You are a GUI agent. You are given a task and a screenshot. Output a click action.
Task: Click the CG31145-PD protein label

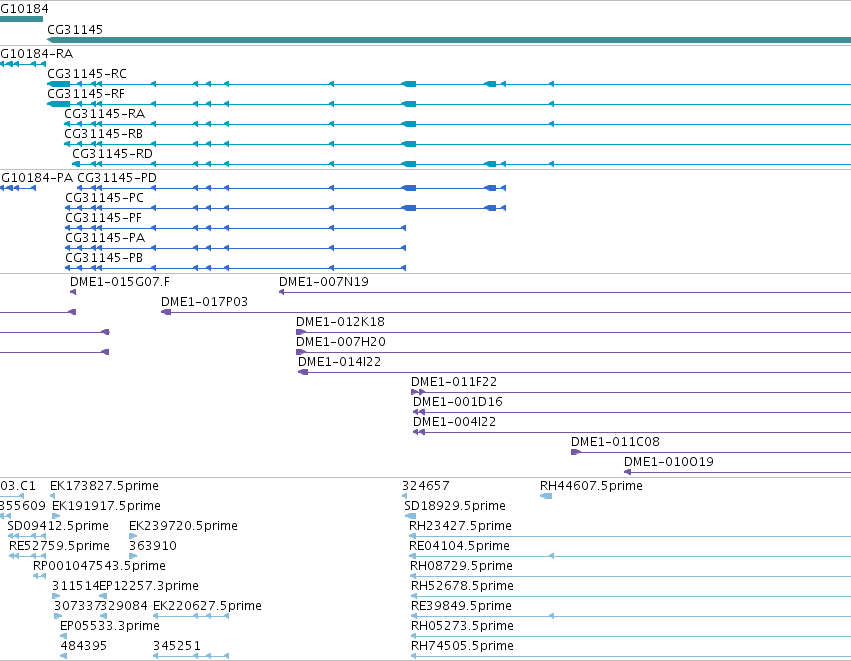click(x=117, y=178)
